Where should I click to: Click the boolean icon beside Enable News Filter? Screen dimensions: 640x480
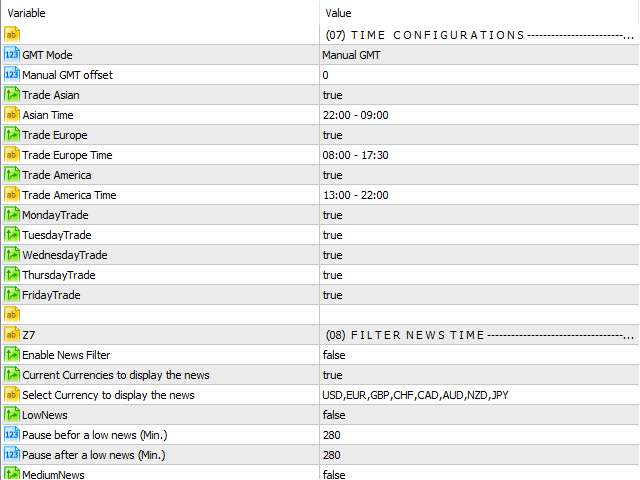pos(12,355)
